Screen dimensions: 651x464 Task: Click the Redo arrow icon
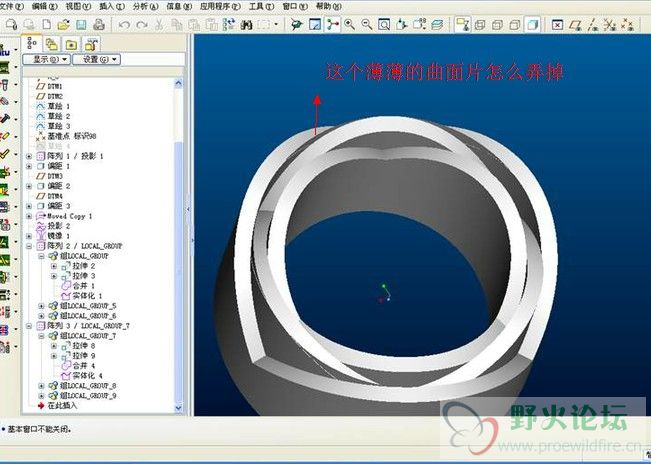[x=142, y=25]
